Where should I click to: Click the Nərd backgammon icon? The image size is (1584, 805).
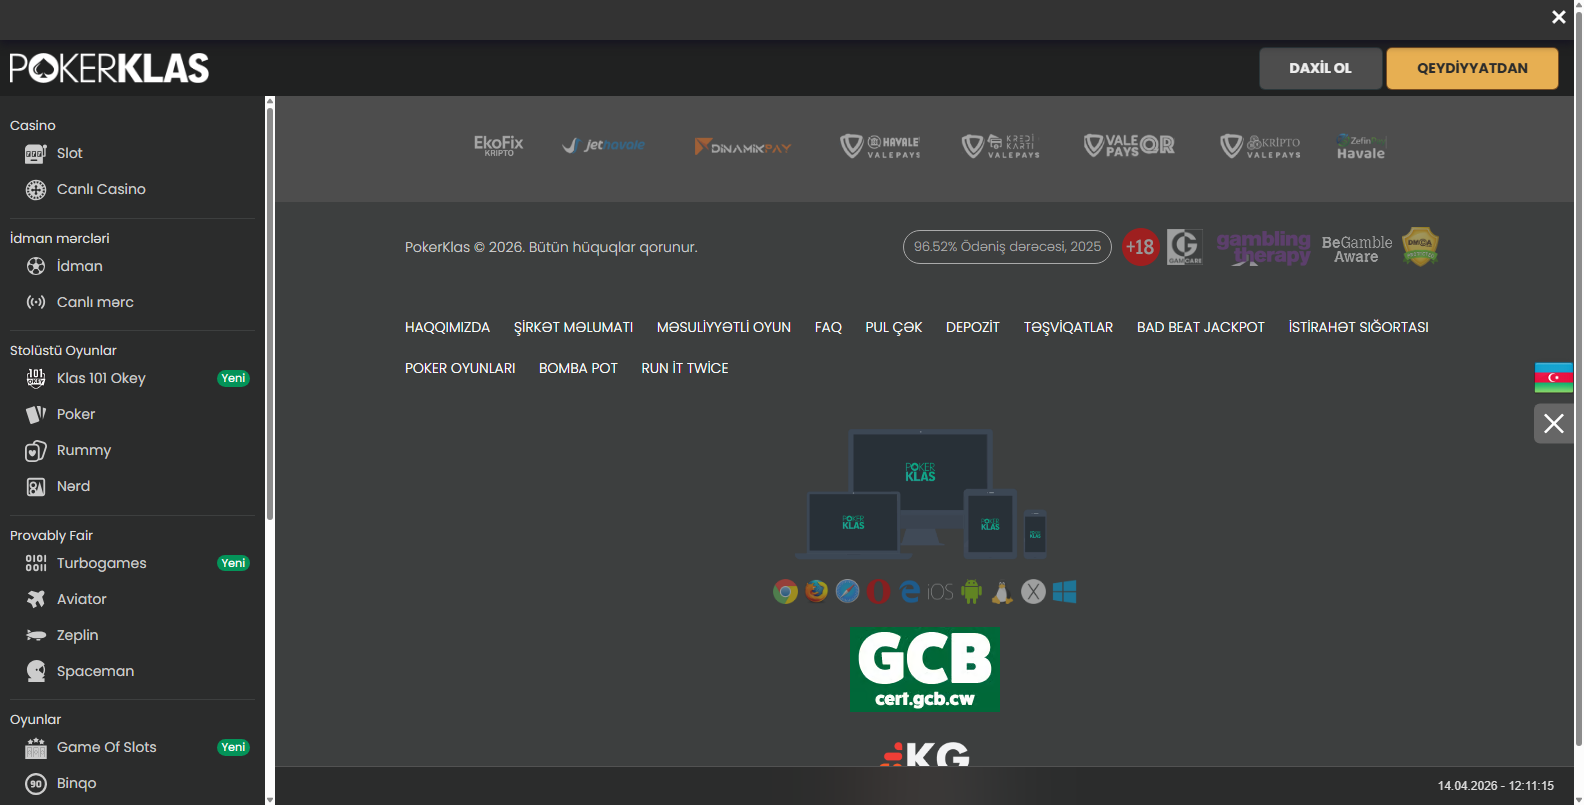coord(36,486)
